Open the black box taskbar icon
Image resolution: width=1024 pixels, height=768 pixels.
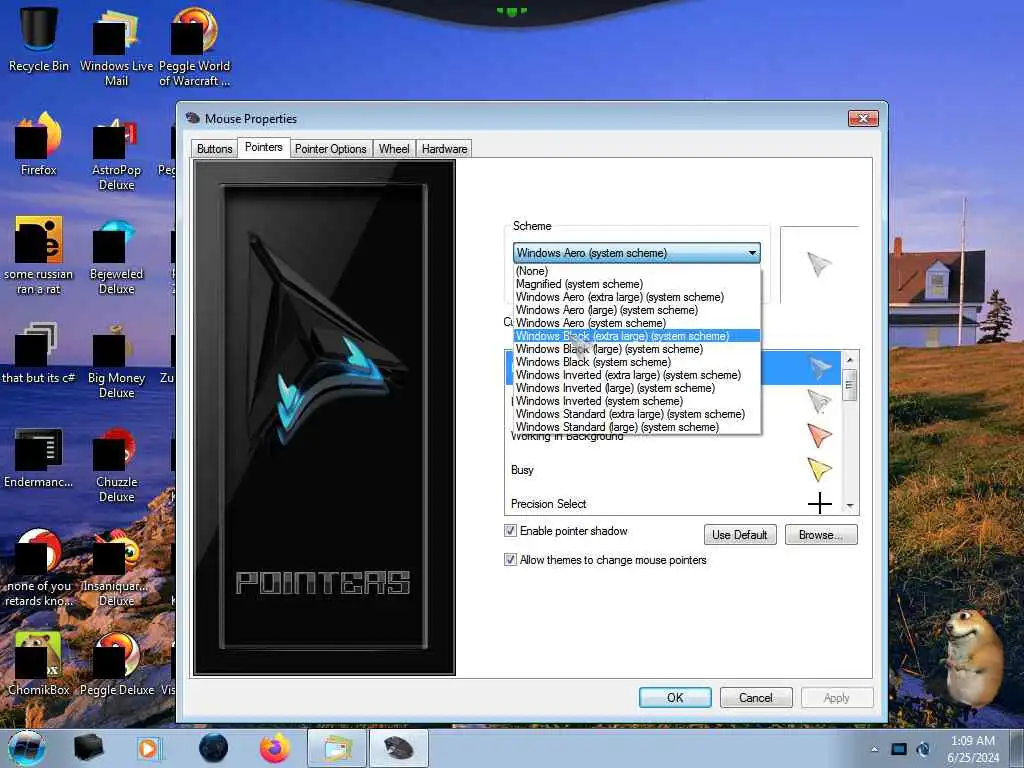coord(89,748)
